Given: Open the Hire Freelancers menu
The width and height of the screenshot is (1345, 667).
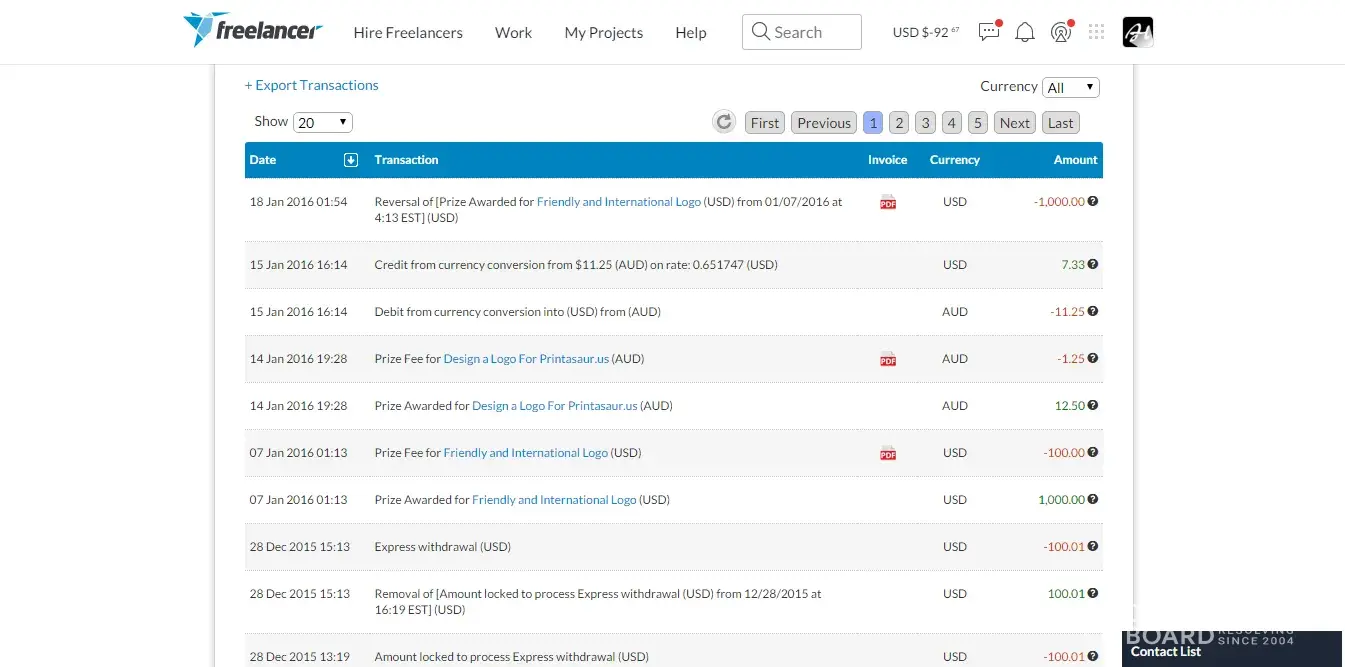Looking at the screenshot, I should point(408,33).
